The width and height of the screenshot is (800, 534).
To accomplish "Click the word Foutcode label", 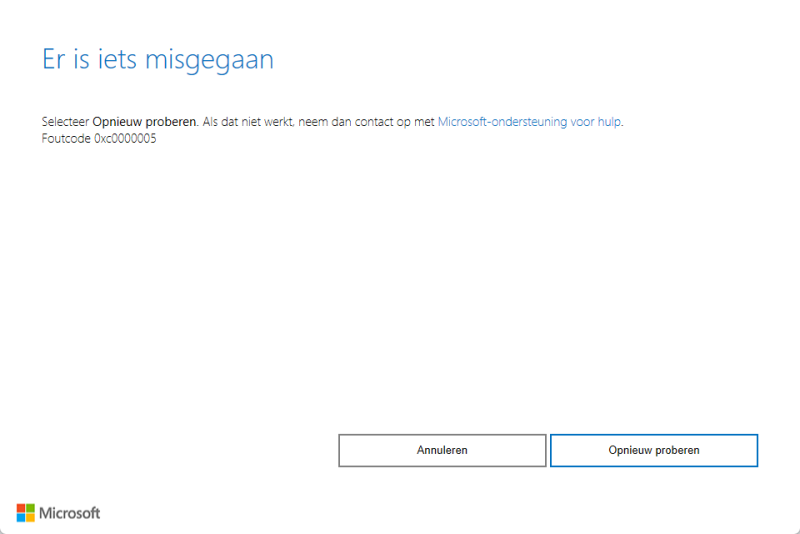I will click(x=65, y=139).
